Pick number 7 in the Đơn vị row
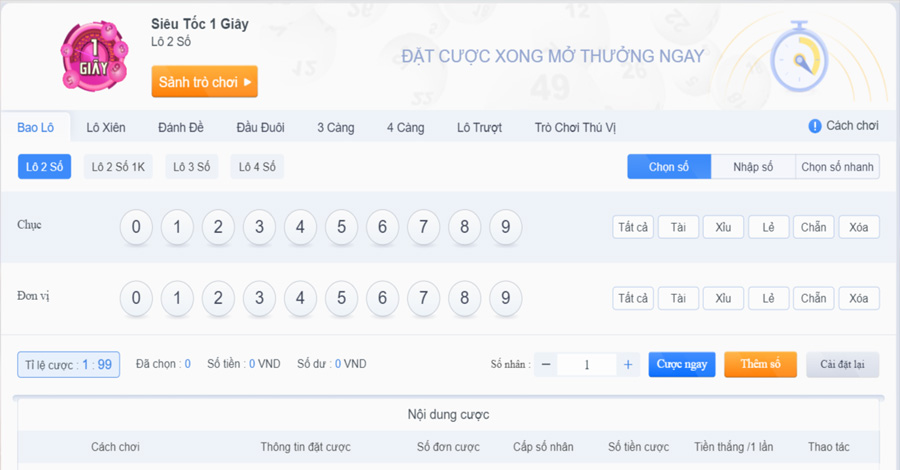 pos(424,298)
